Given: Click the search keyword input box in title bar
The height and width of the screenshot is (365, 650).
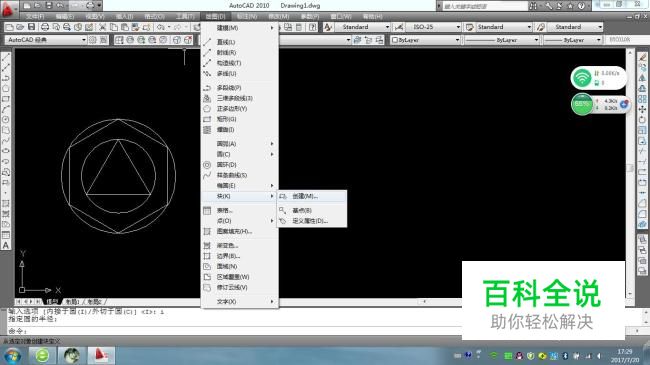Looking at the screenshot, I should click(x=484, y=6).
